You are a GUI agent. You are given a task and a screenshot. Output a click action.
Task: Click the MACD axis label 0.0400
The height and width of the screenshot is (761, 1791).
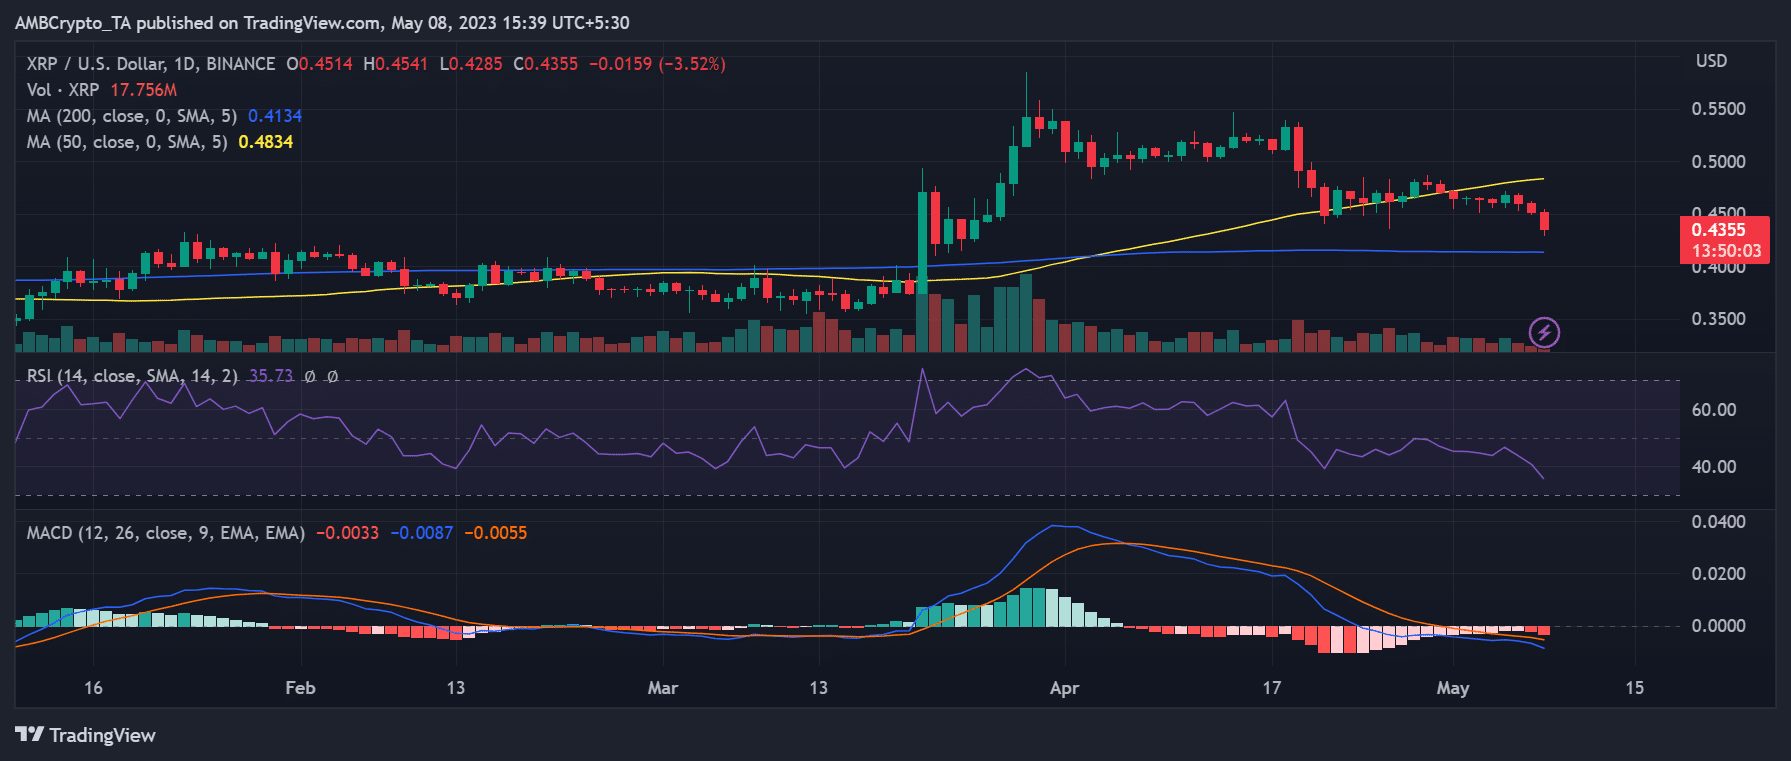[x=1718, y=522]
